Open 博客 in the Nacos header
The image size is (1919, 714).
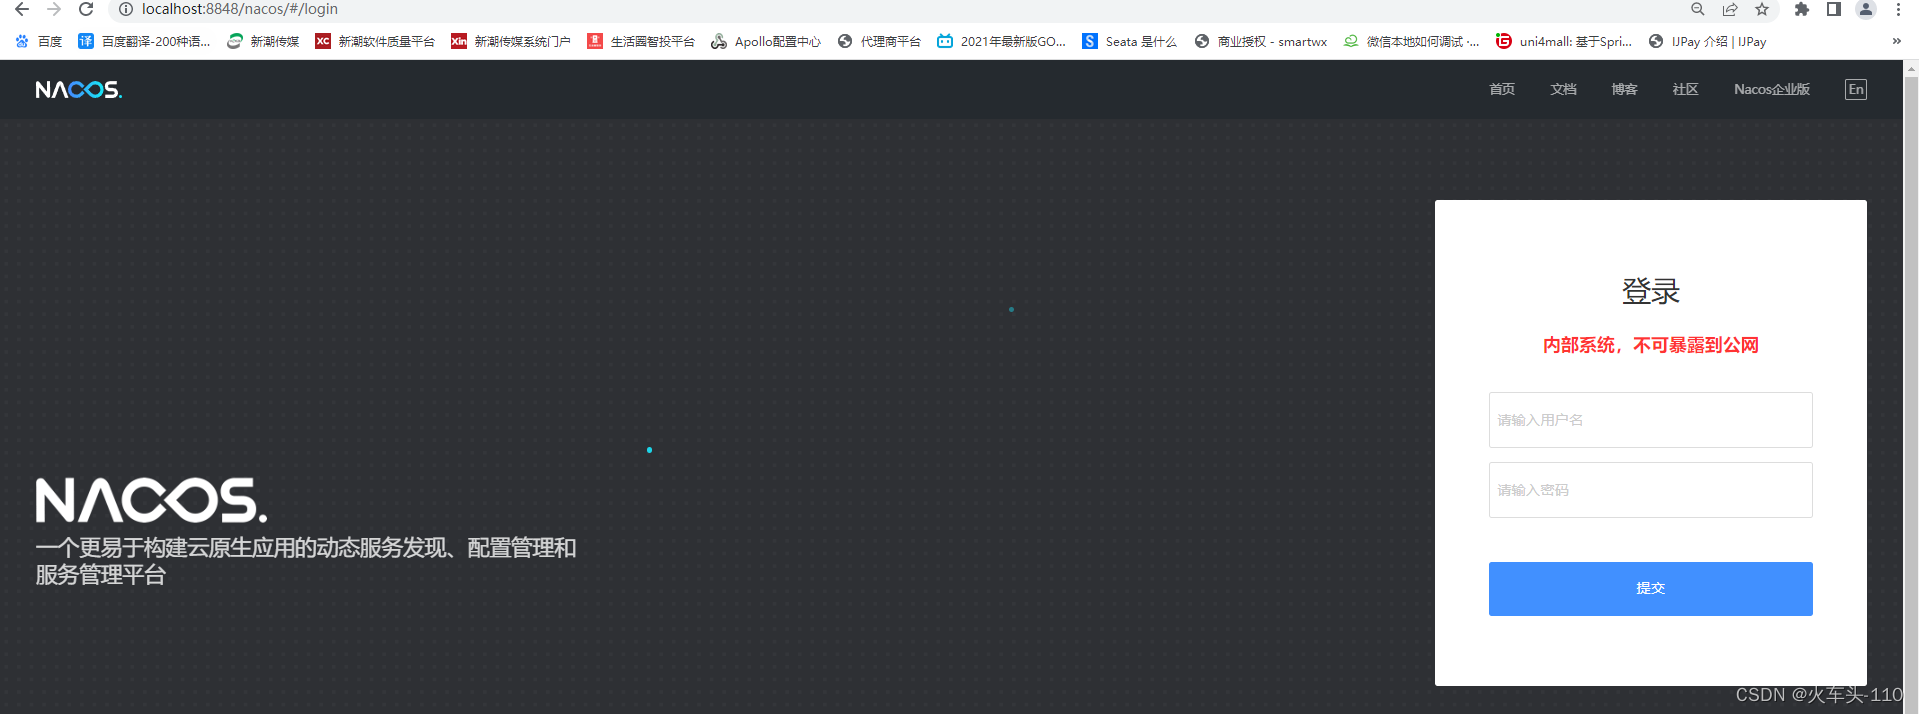(x=1624, y=89)
